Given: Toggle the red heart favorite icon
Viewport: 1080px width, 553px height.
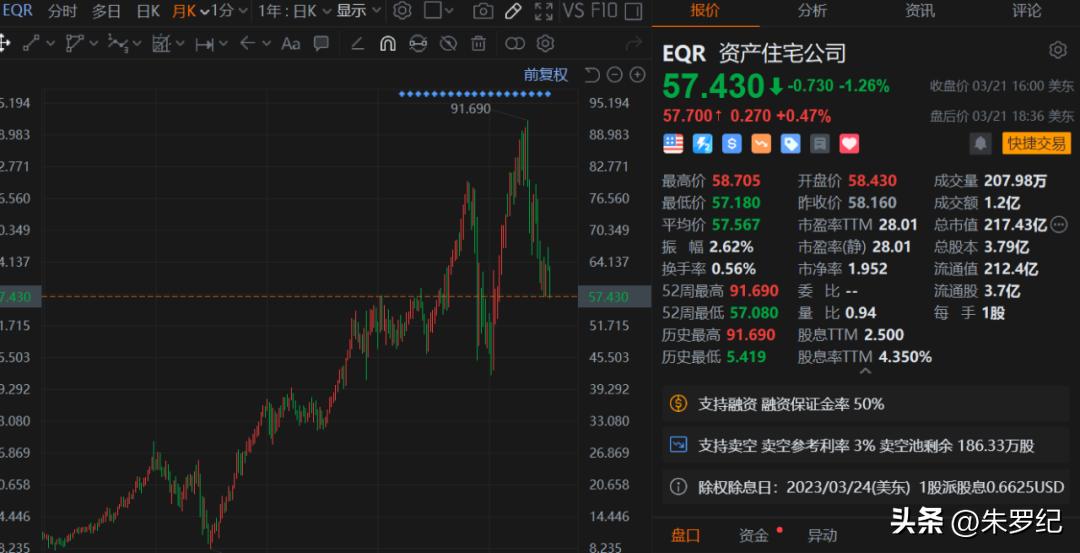Looking at the screenshot, I should 849,143.
